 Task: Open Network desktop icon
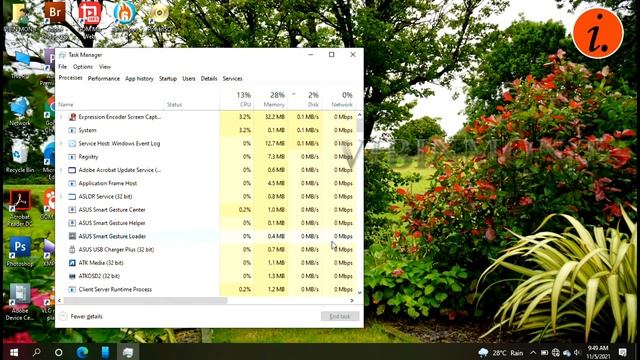pos(19,111)
